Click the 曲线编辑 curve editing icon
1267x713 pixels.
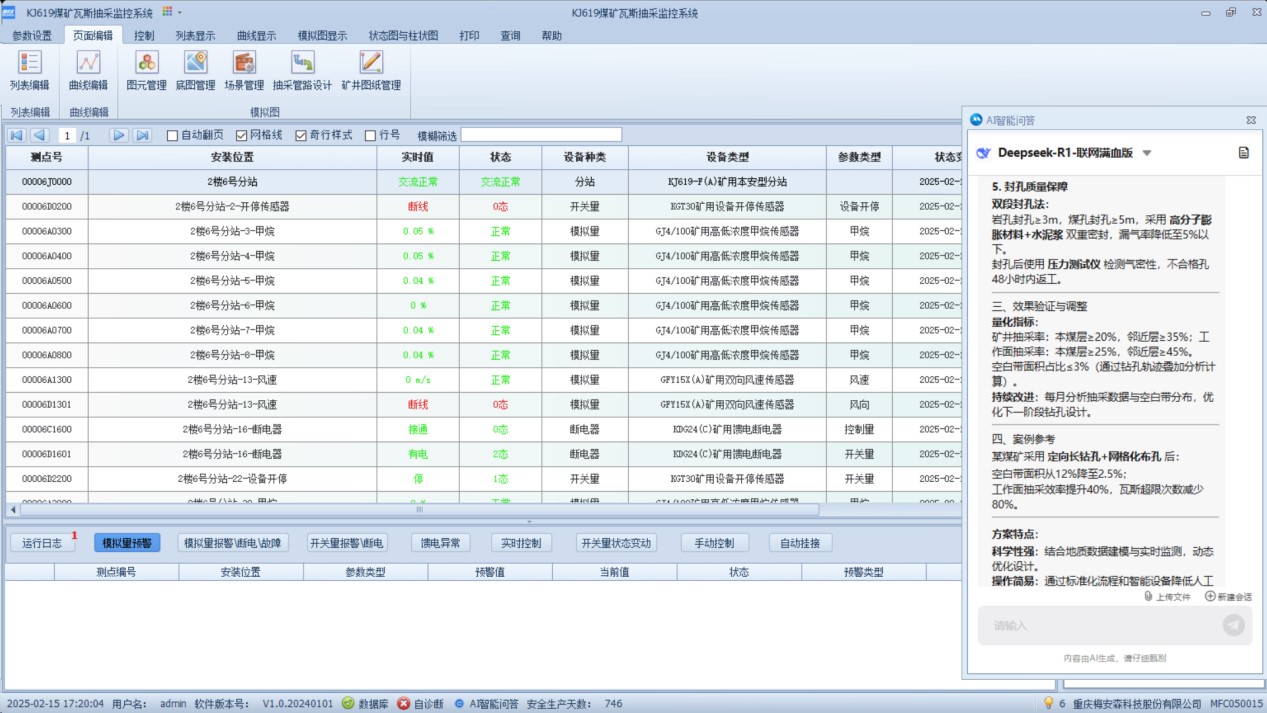pos(88,70)
